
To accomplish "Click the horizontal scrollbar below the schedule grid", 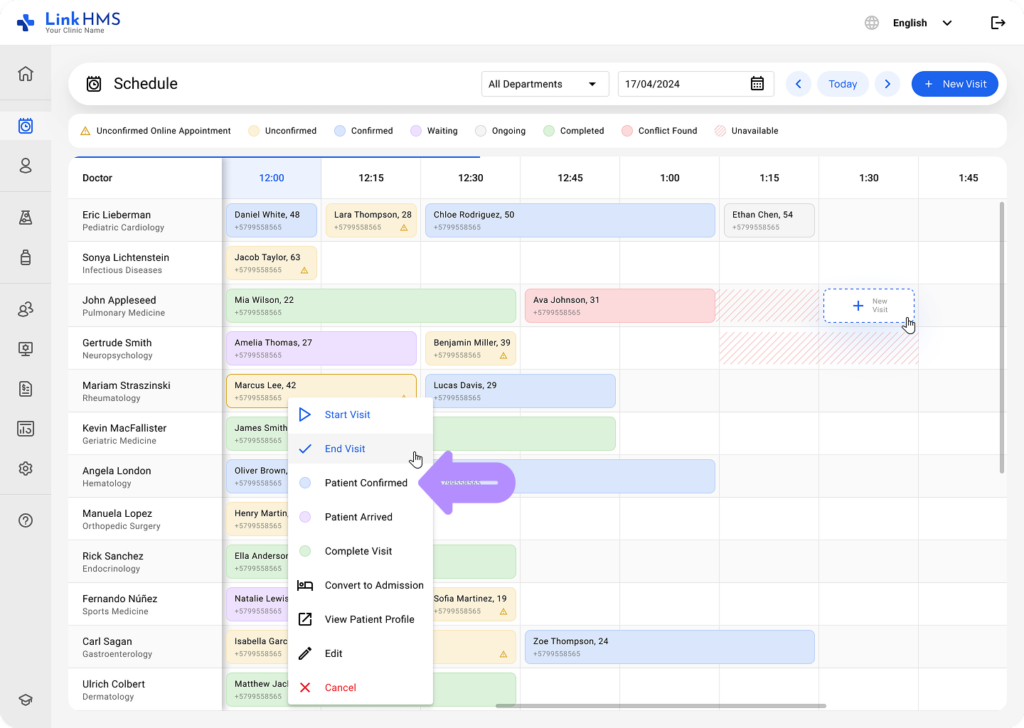I will pos(660,706).
